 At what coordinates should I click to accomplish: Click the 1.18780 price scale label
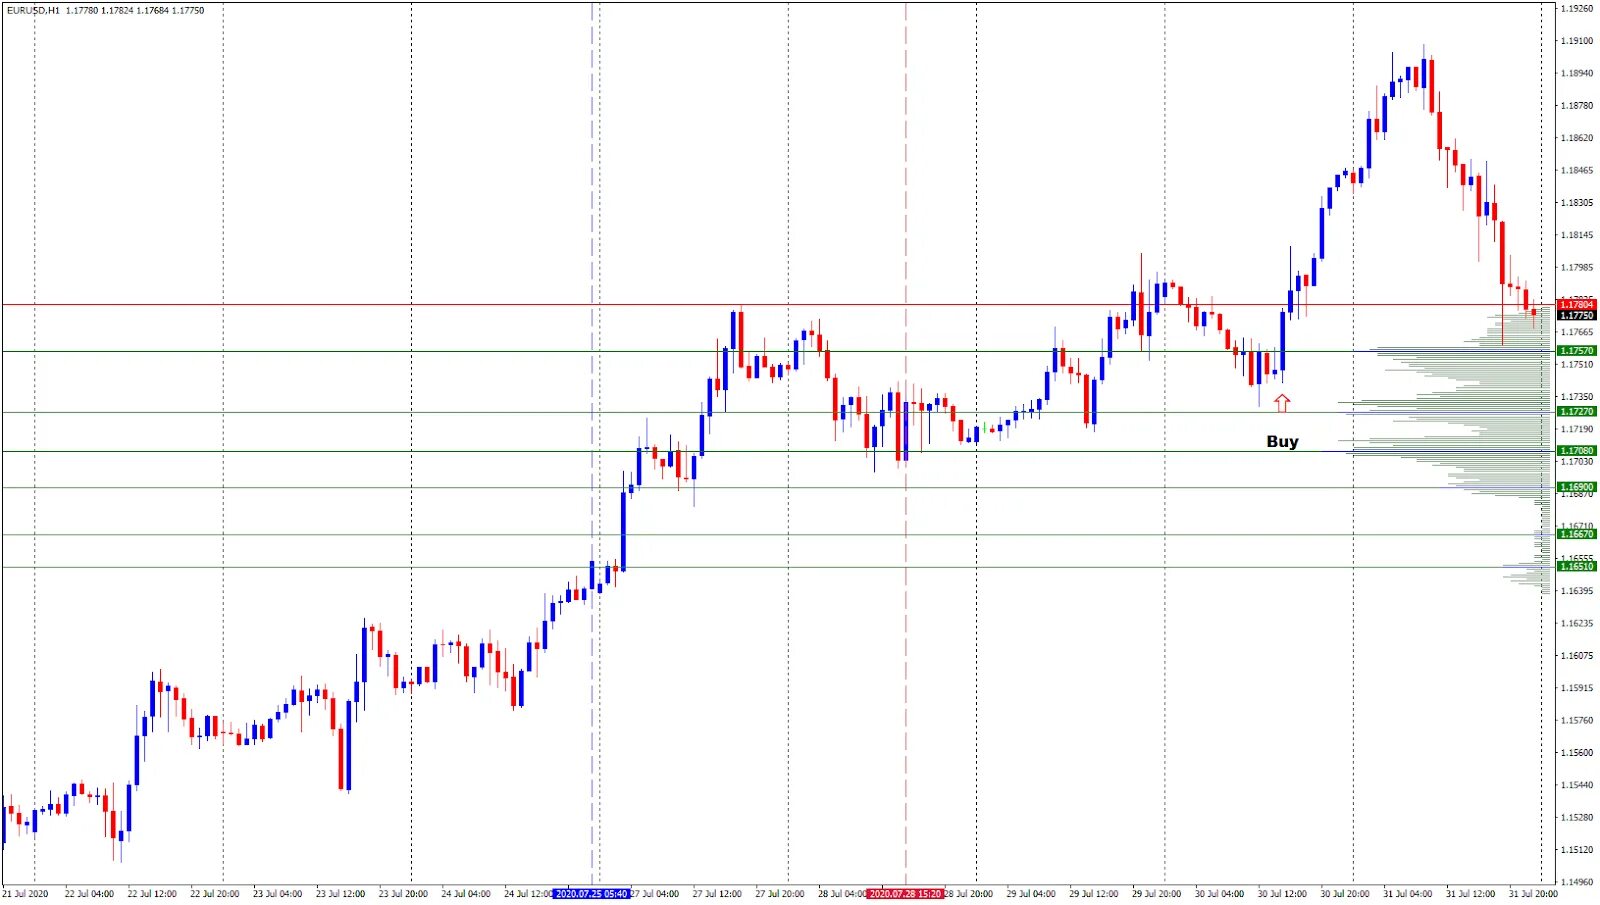[x=1577, y=106]
